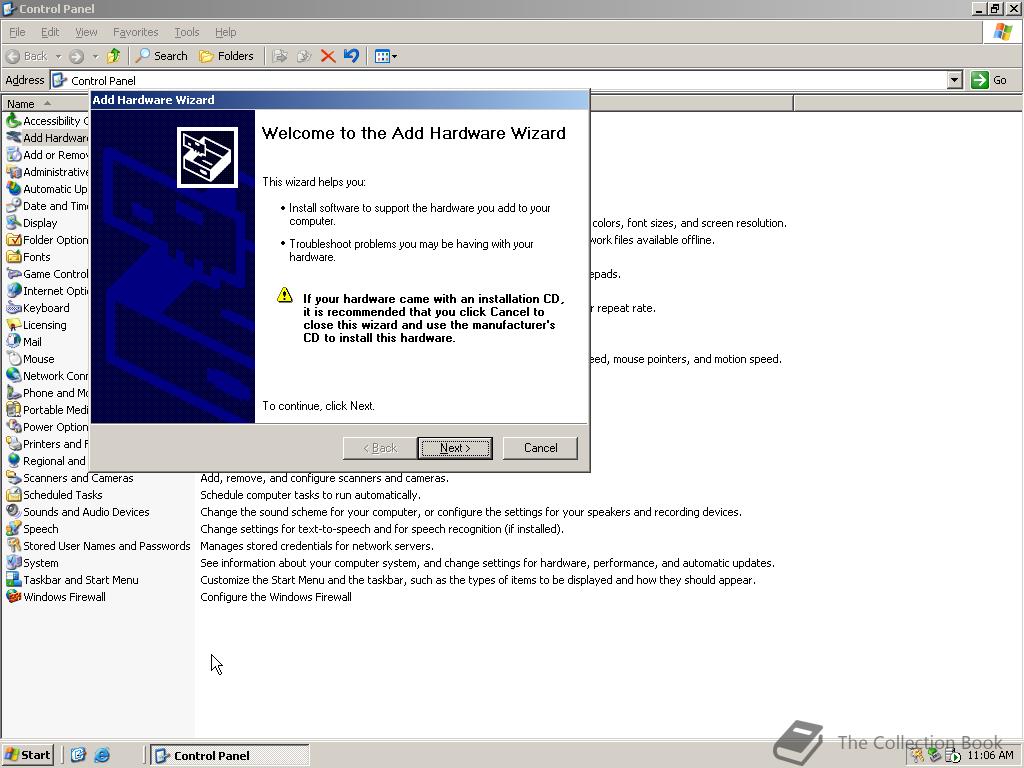1024x768 pixels.
Task: Open Stored User Names and Passwords icon
Action: (x=14, y=545)
